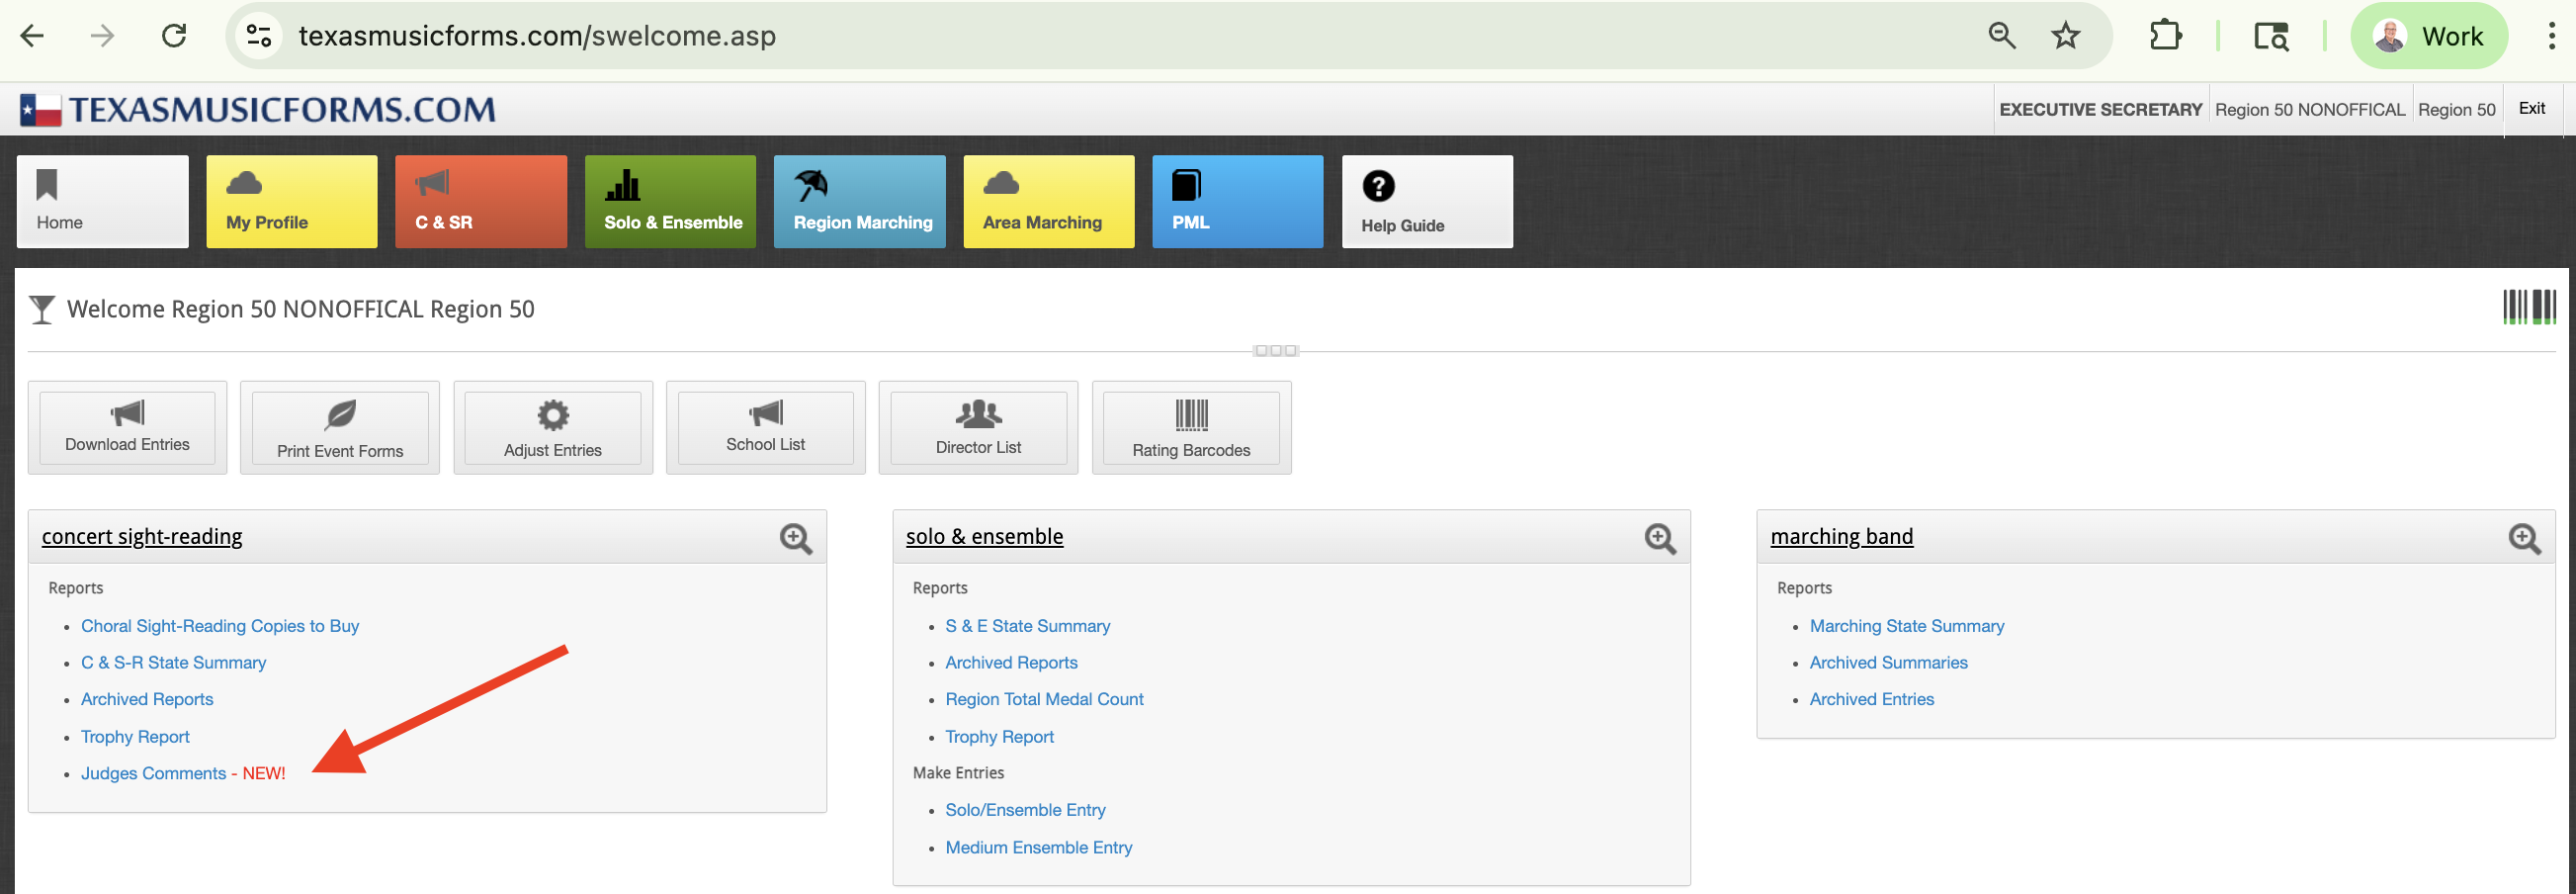Open Archived Reports under solo & ensemble

tap(1012, 663)
